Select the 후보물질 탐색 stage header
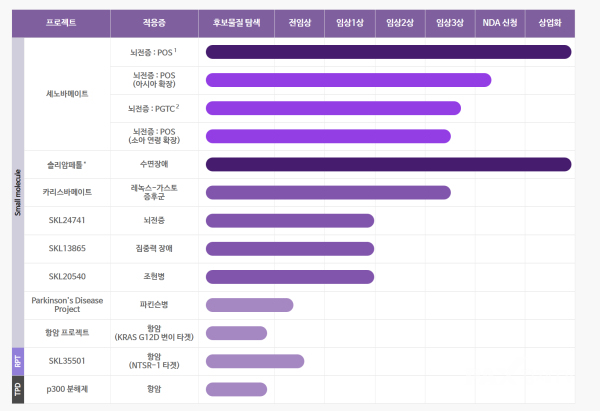Viewport: 600px width, 411px height. tap(236, 23)
